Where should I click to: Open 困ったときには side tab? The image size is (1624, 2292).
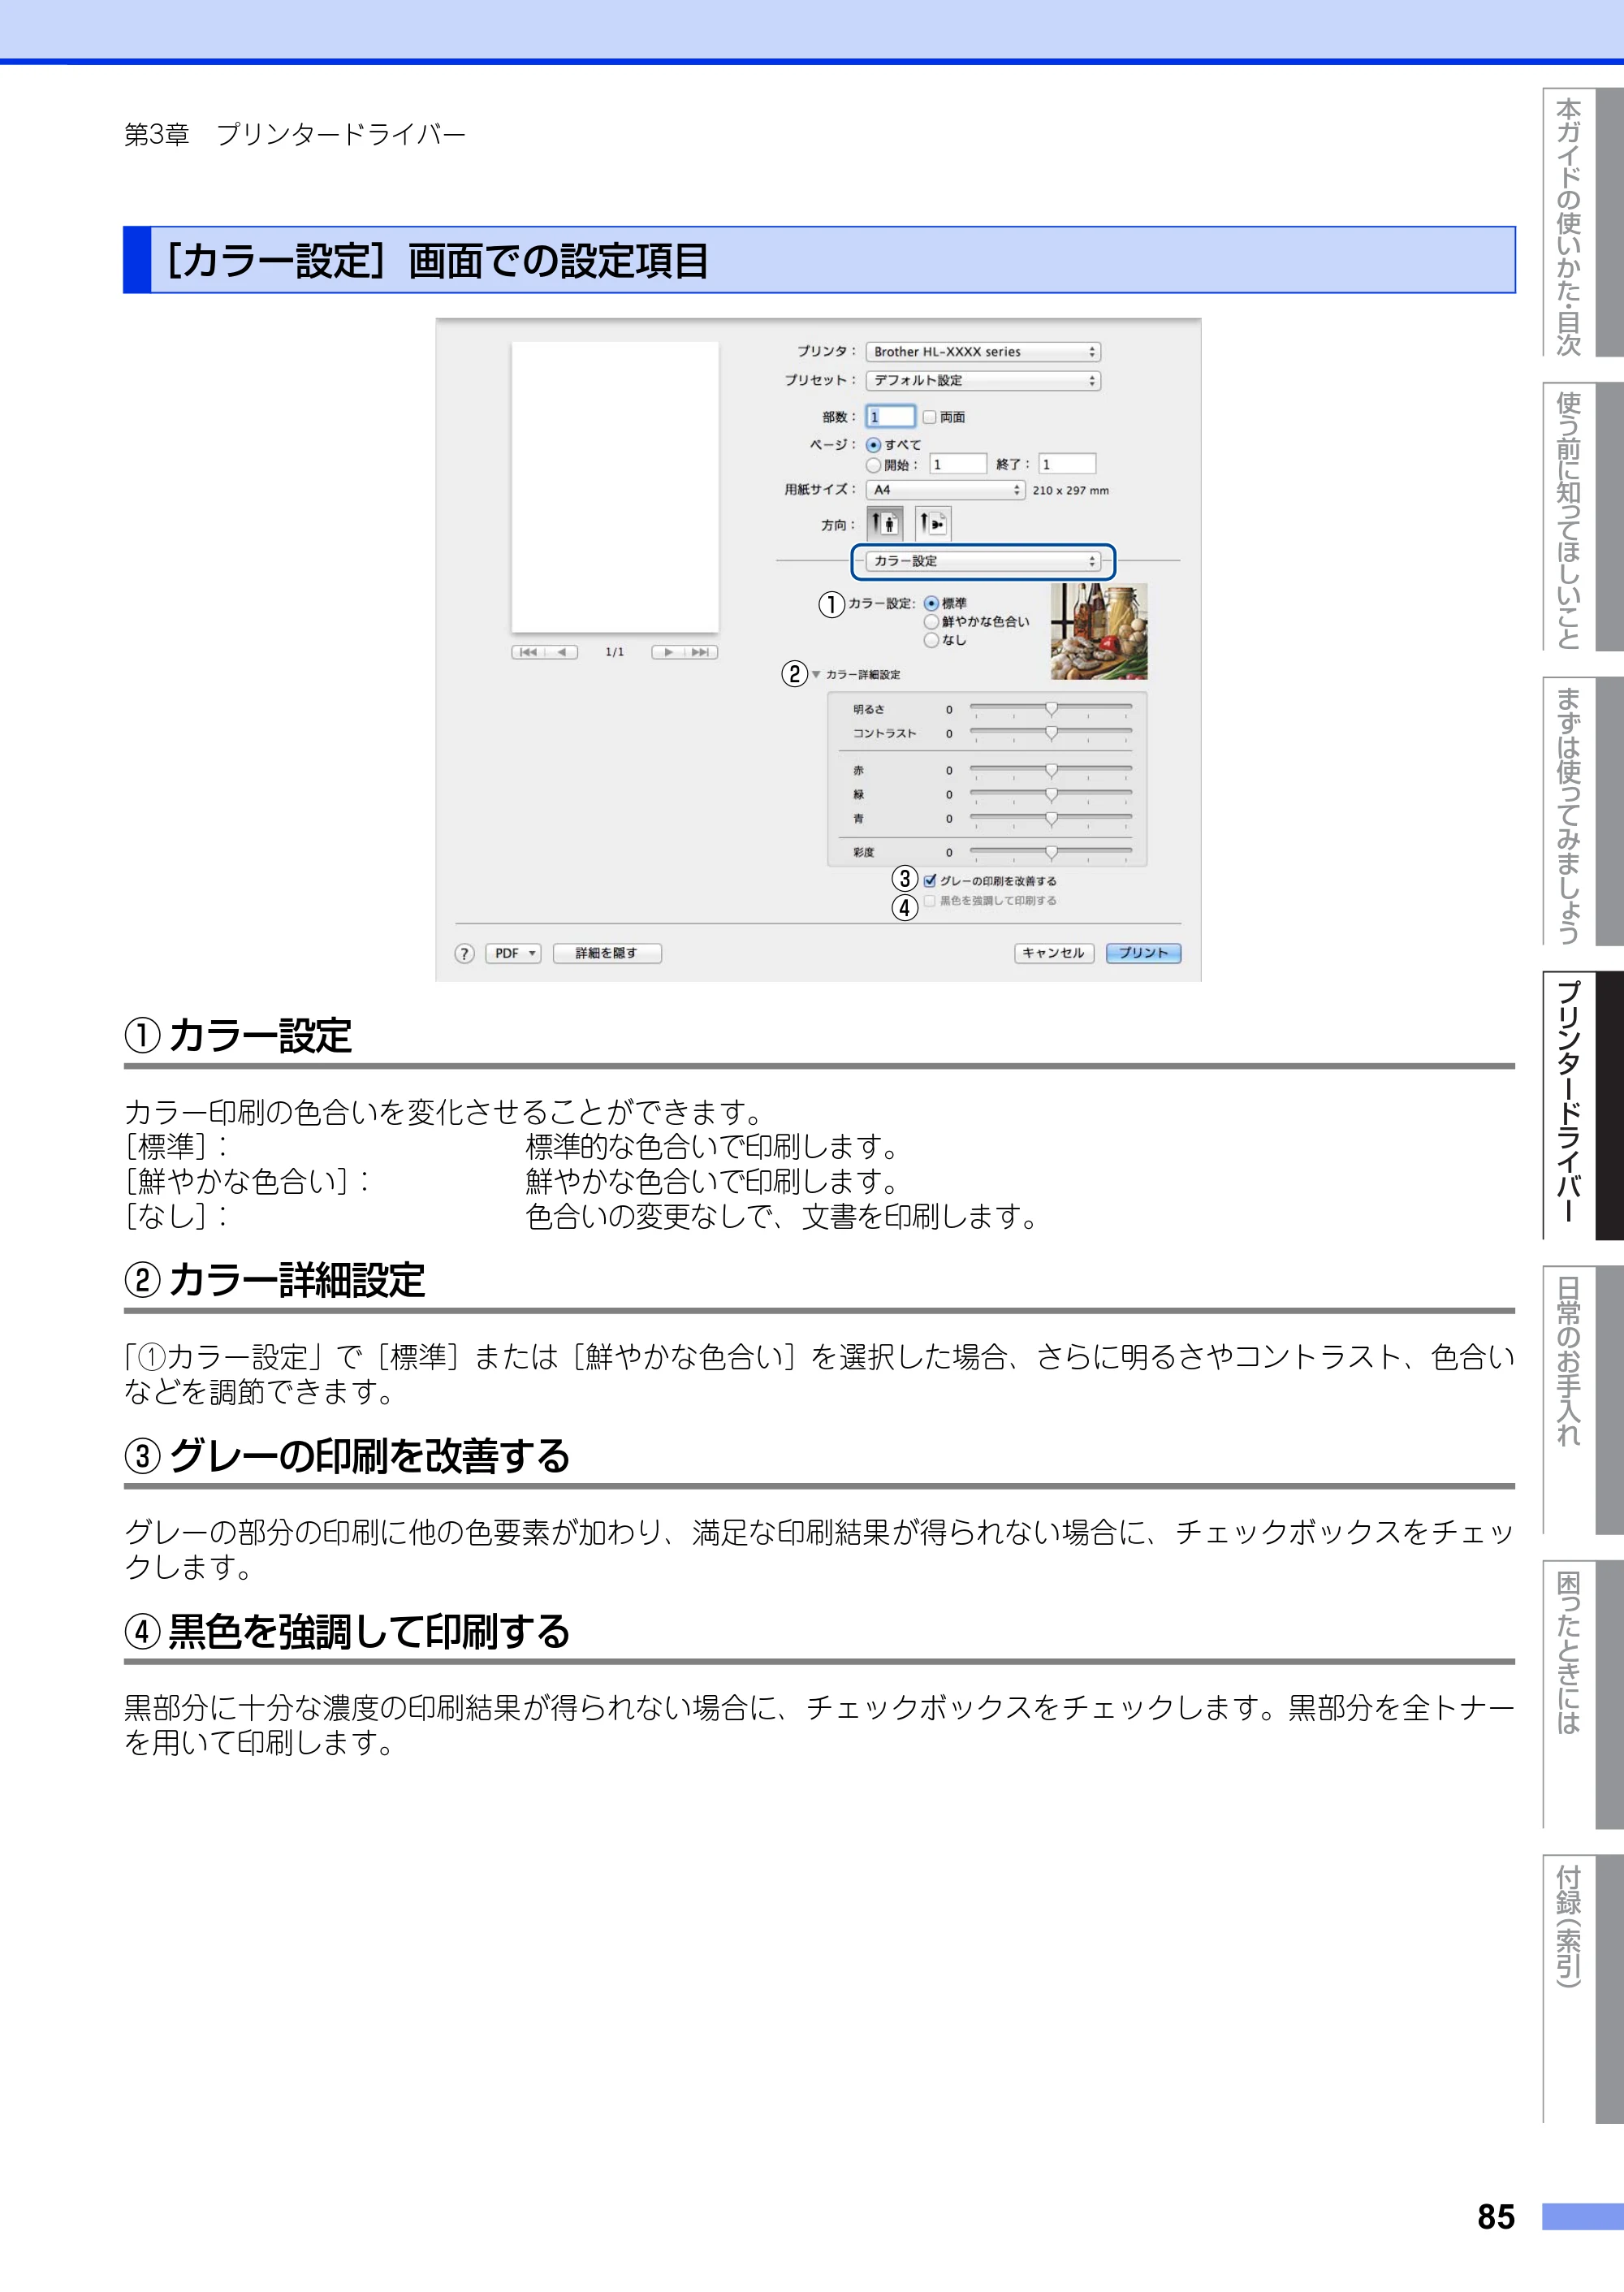(1583, 1694)
